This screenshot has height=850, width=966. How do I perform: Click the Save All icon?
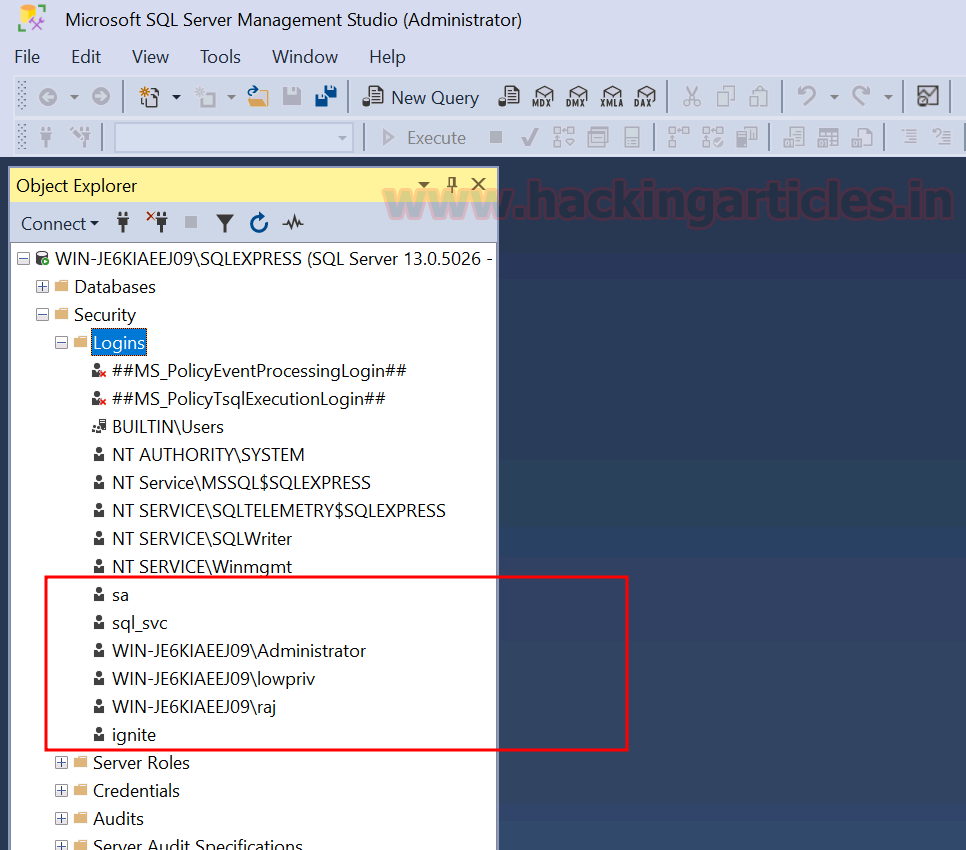click(x=326, y=97)
